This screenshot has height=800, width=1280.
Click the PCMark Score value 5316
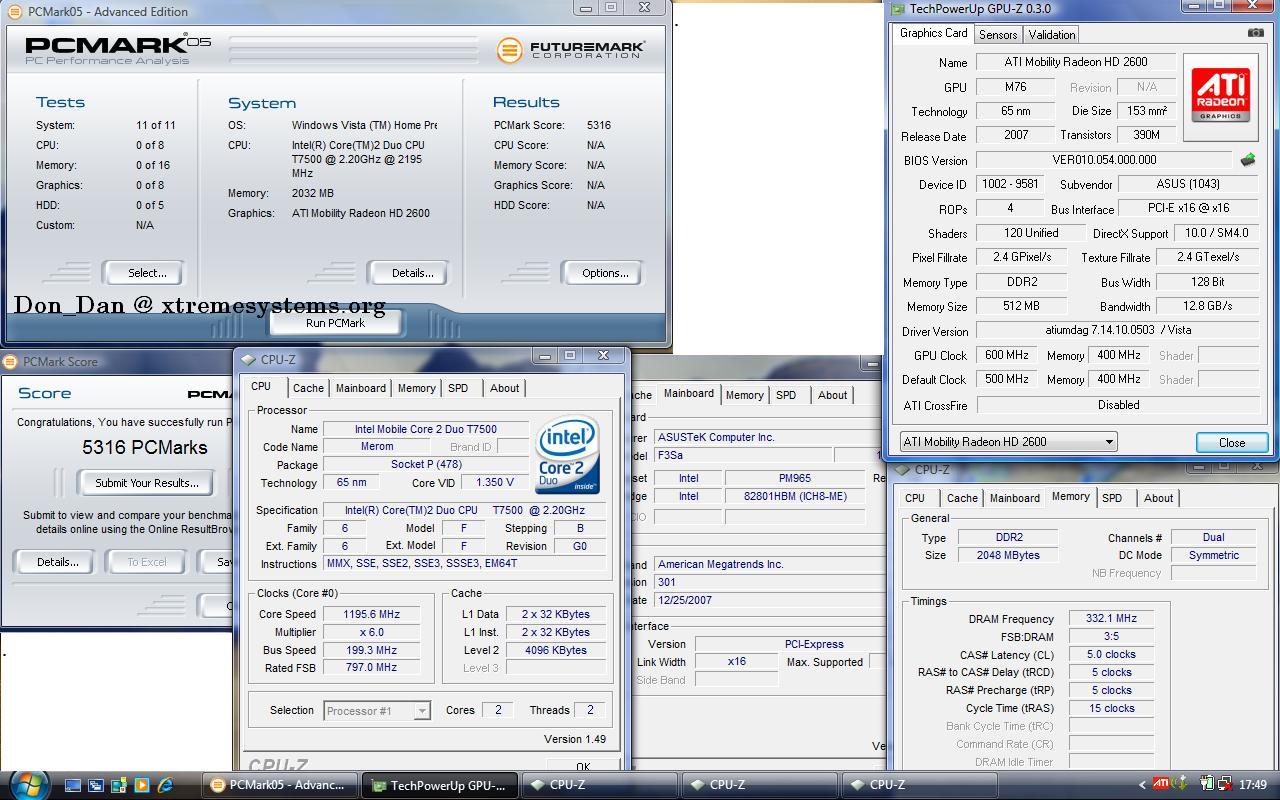pos(599,125)
